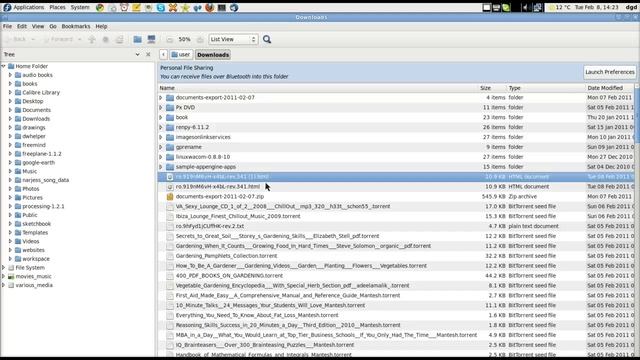Sort by the Date Modified column header
Viewport: 640px width, 360px height.
(610, 88)
